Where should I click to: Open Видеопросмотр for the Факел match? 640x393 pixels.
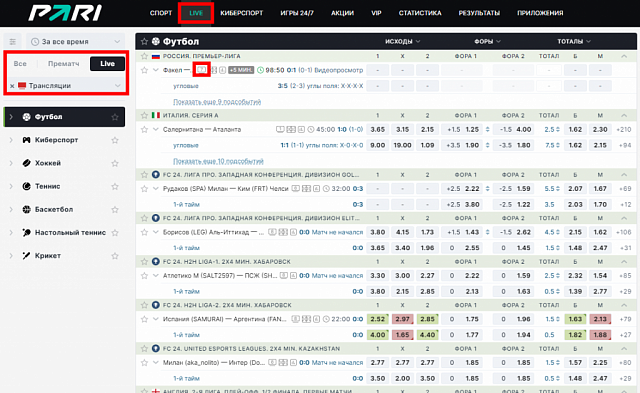(x=338, y=70)
